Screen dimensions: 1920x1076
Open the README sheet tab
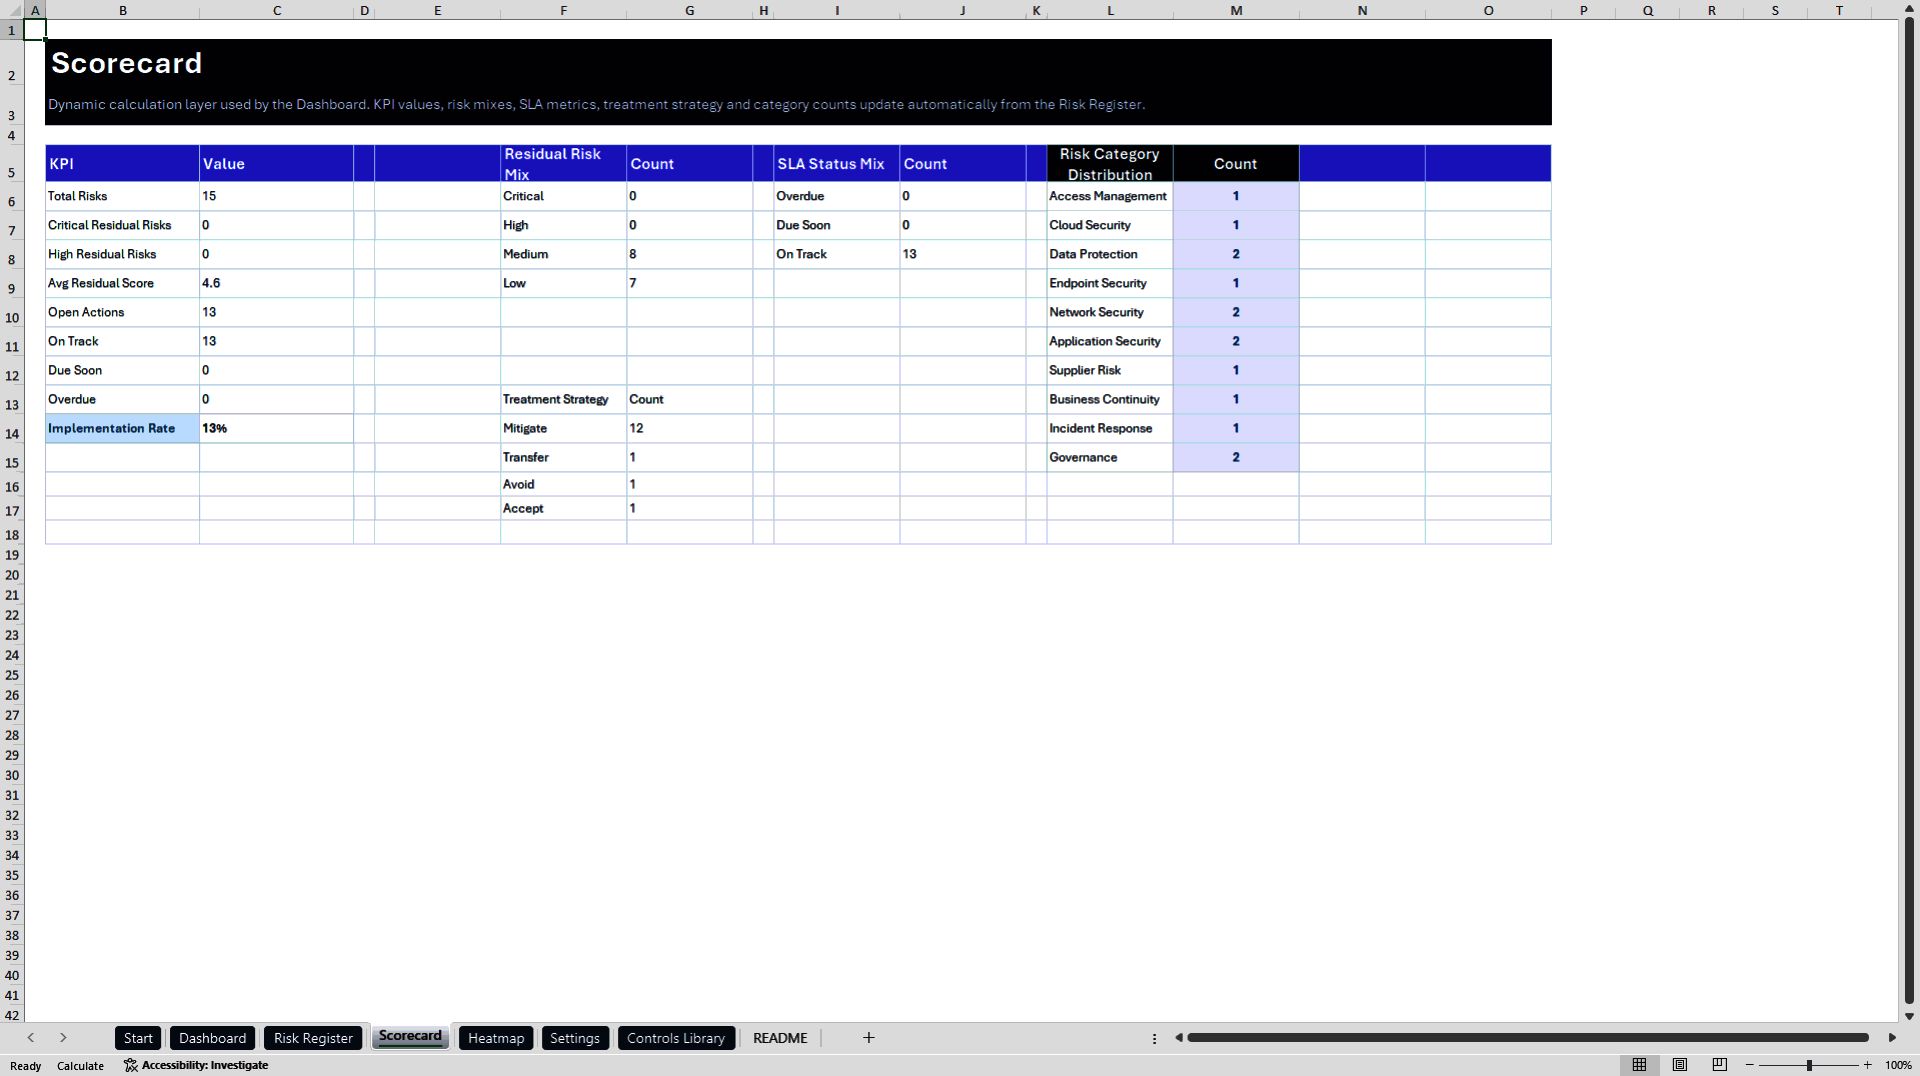pos(780,1038)
